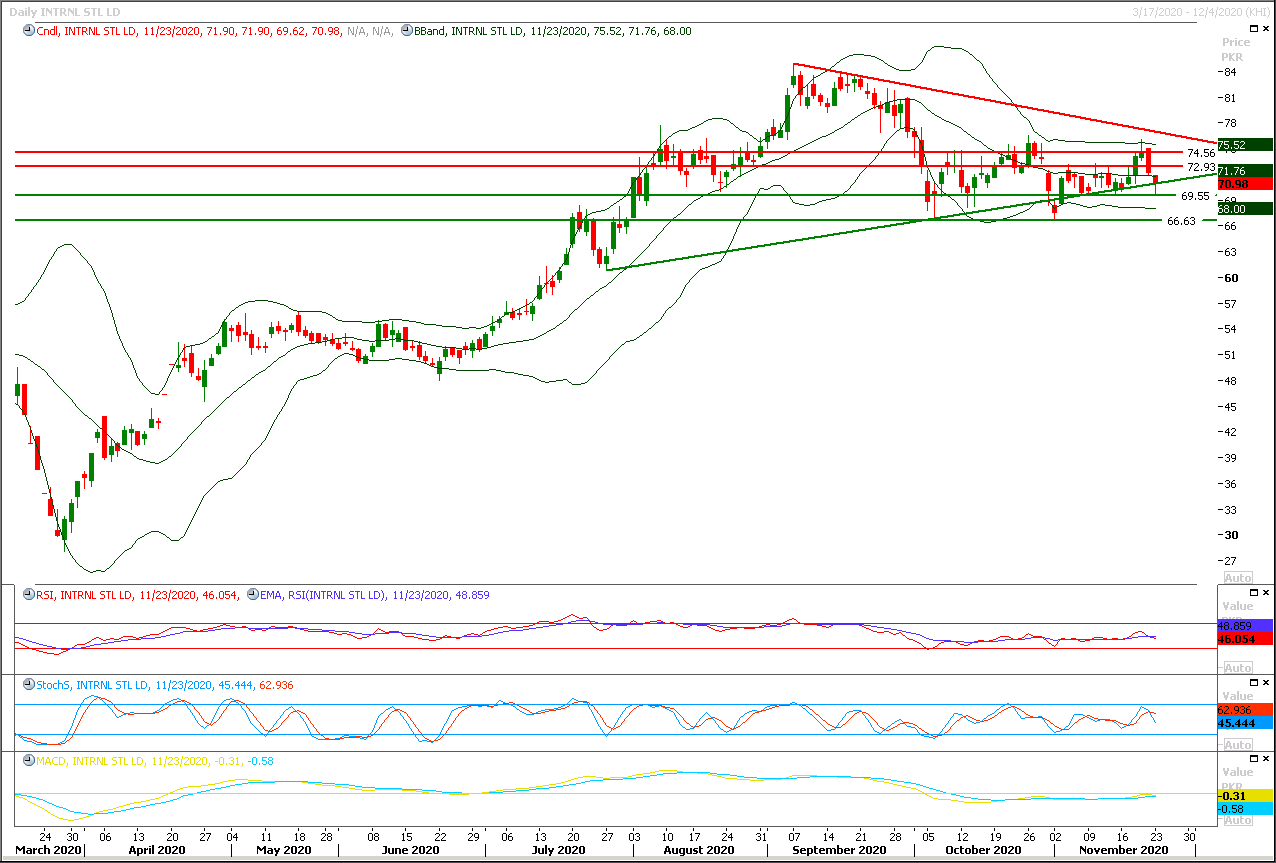The image size is (1276, 863).
Task: Click November 2020 on time axis
Action: point(1122,850)
